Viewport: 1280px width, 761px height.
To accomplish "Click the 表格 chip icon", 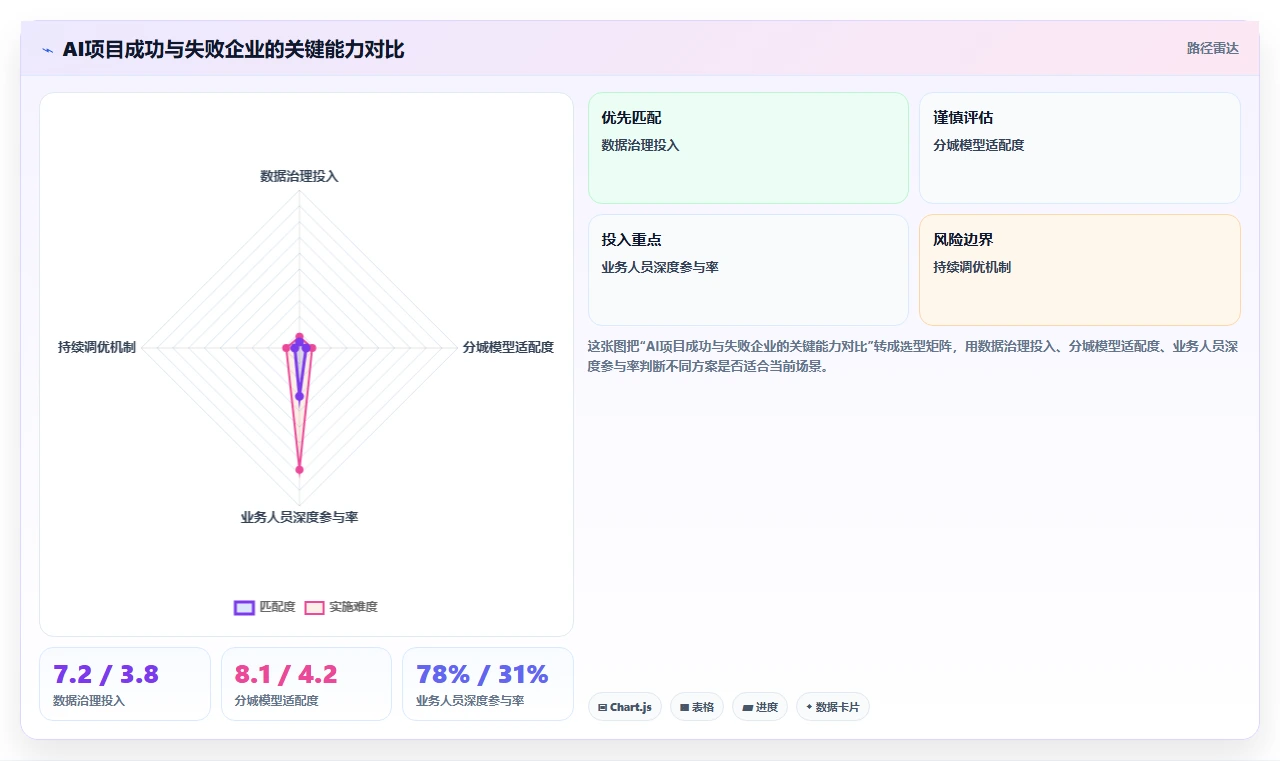I will (684, 707).
